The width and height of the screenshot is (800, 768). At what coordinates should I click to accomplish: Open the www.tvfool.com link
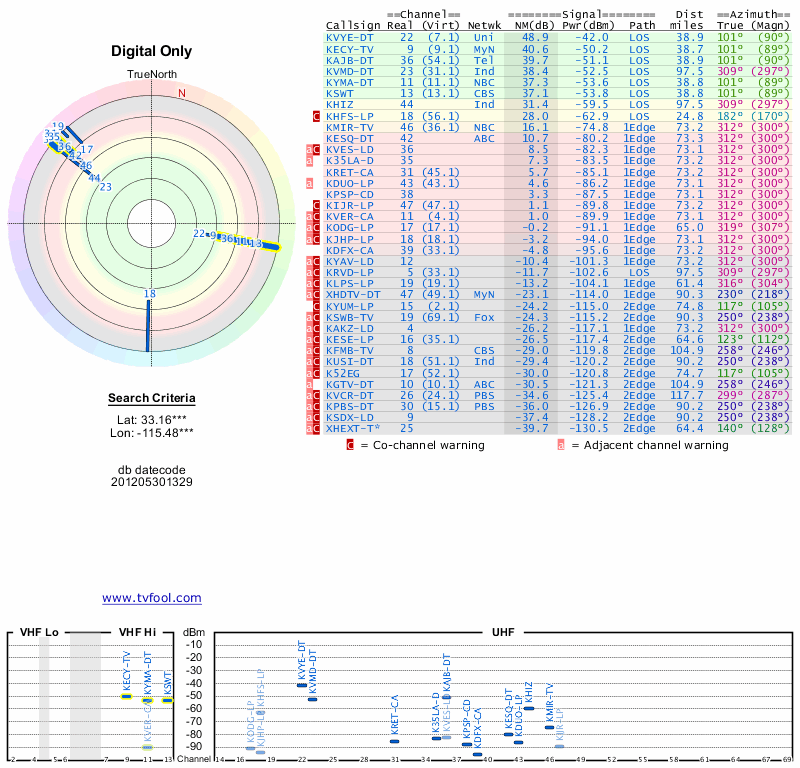(152, 598)
